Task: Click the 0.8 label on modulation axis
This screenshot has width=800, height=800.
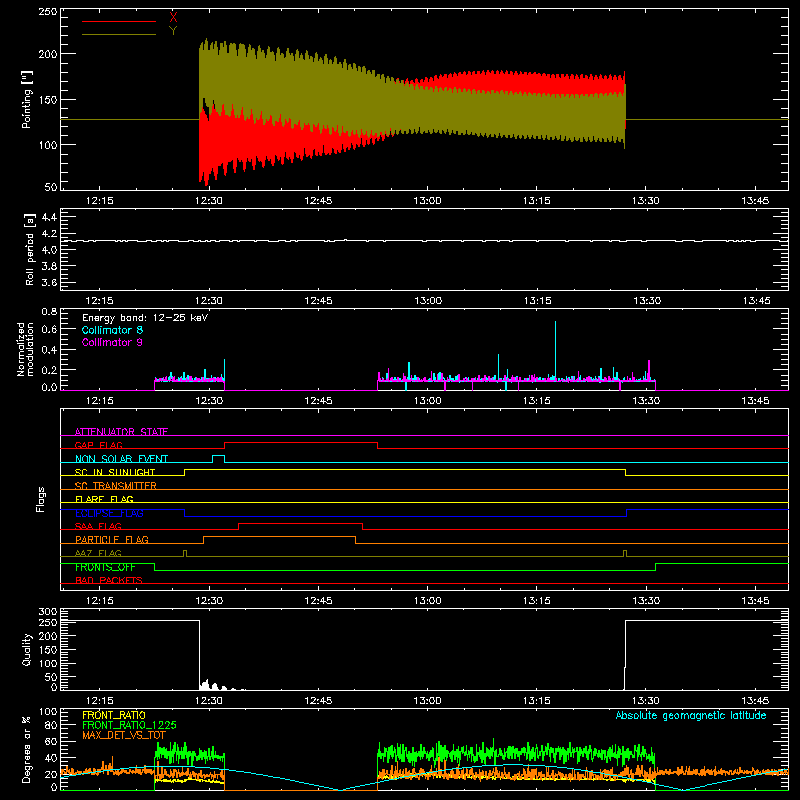Action: [49, 311]
